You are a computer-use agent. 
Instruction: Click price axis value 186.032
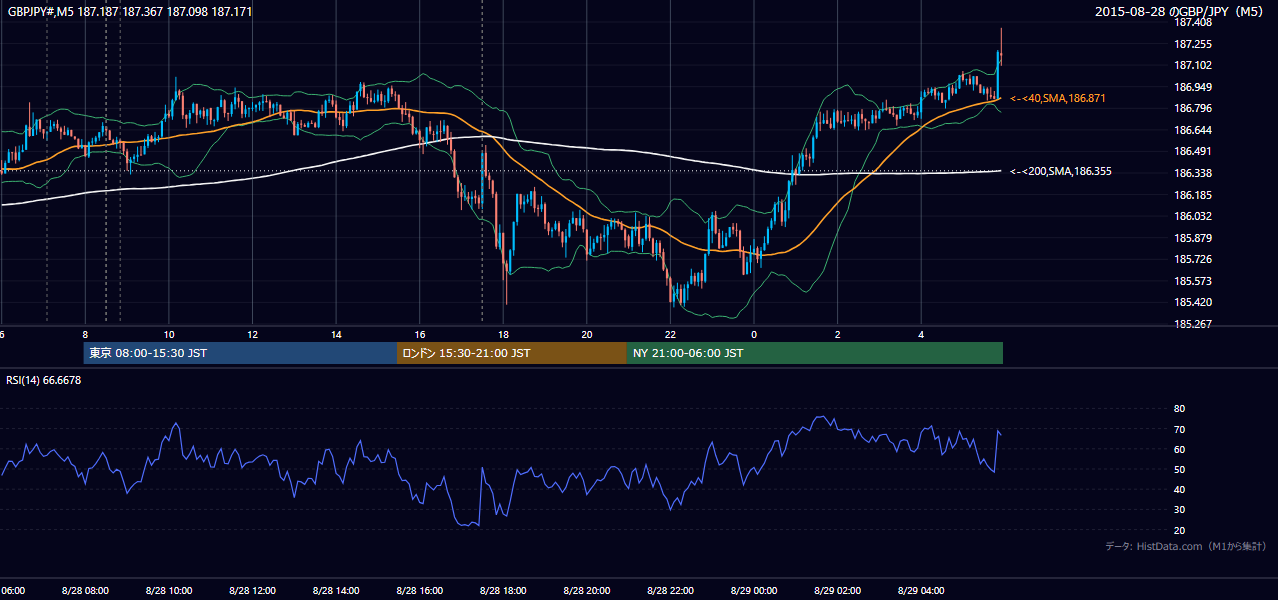(1192, 216)
